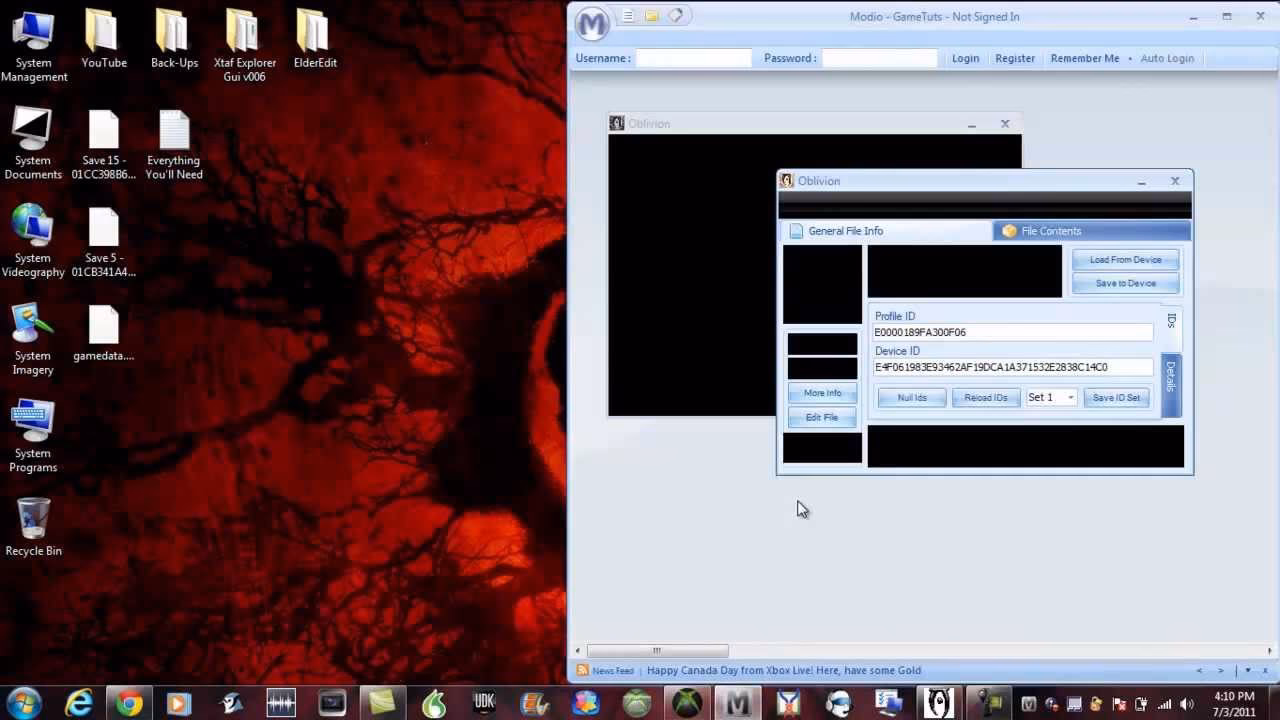Viewport: 1280px width, 720px height.
Task: Click the Modio button in the taskbar
Action: pyautogui.click(x=737, y=703)
